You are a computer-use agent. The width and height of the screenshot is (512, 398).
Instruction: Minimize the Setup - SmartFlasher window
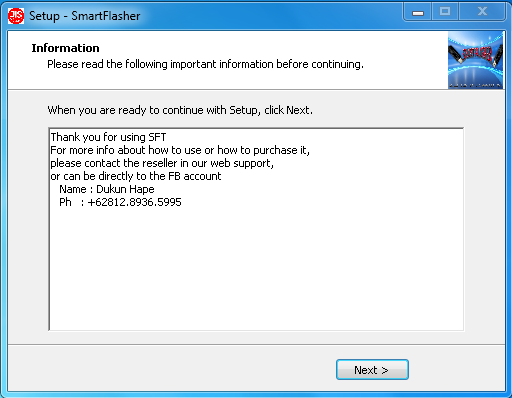coord(418,12)
